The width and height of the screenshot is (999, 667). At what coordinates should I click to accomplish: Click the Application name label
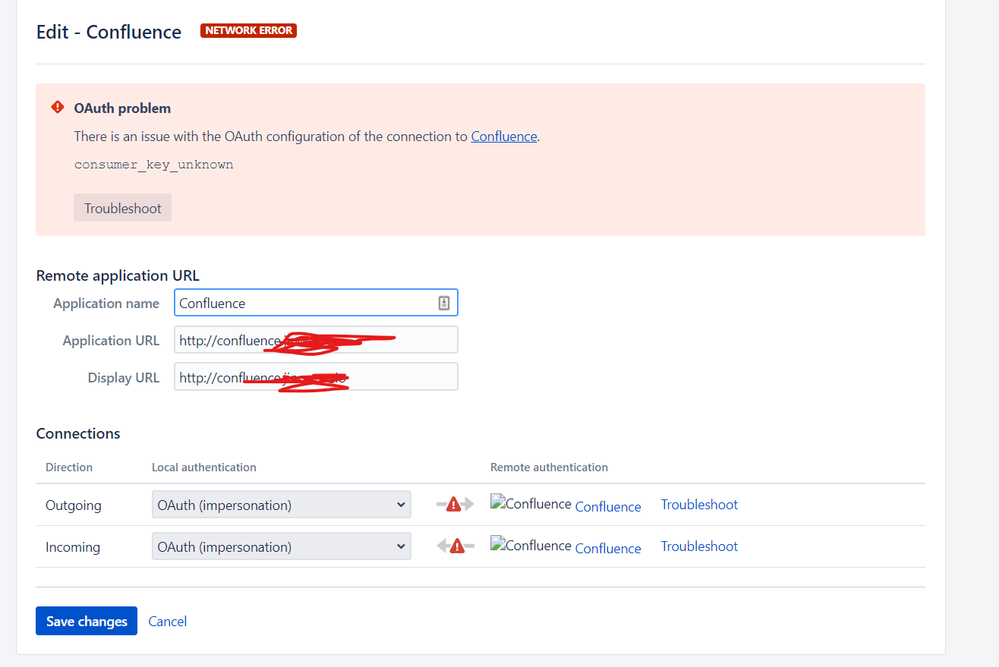(x=106, y=303)
